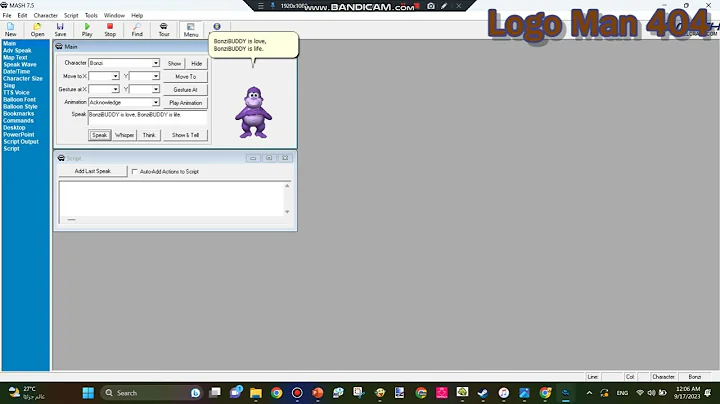This screenshot has width=720, height=404.
Task: Click the taskbar Search box
Action: tap(151, 393)
